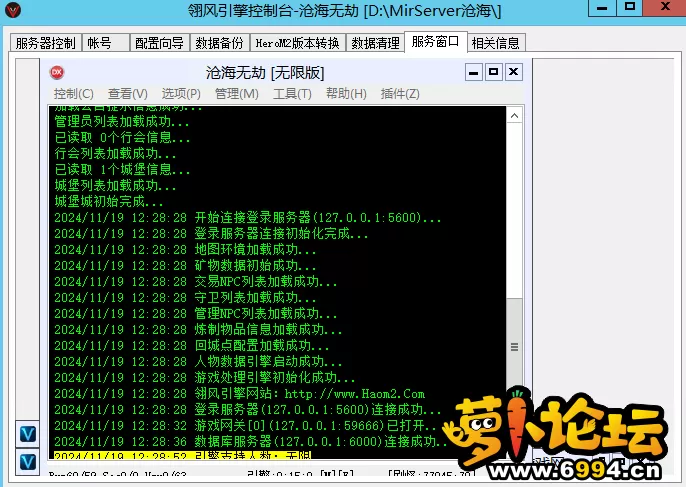
Task: Open the 插件(Z) menu
Action: 400,94
